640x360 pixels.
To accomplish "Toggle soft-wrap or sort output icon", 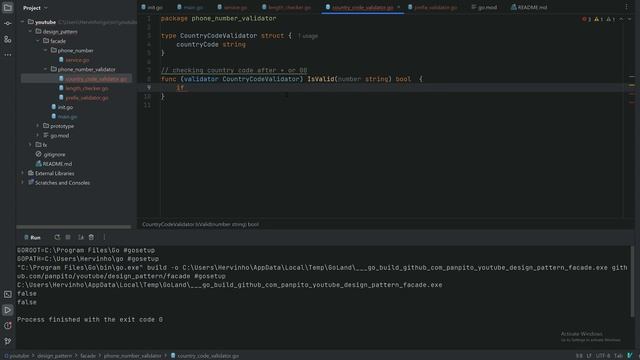I will point(80,237).
